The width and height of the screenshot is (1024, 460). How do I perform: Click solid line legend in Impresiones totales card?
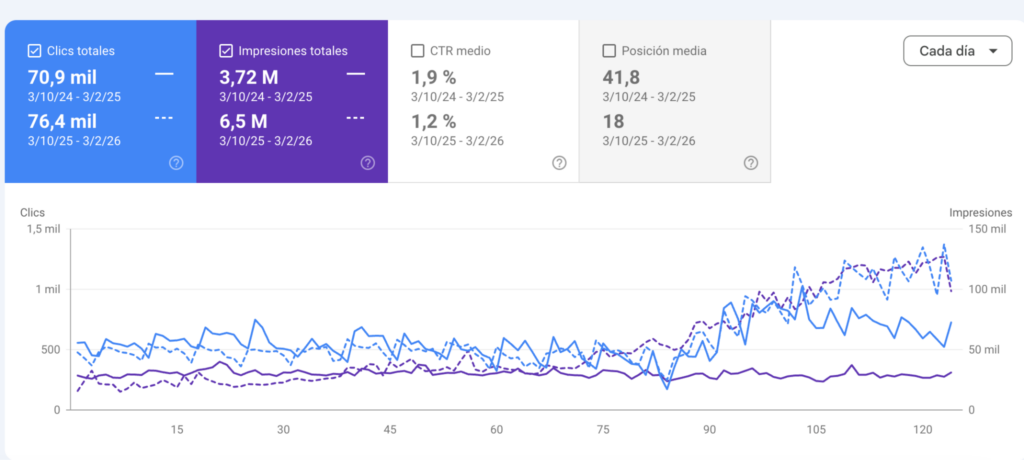356,74
